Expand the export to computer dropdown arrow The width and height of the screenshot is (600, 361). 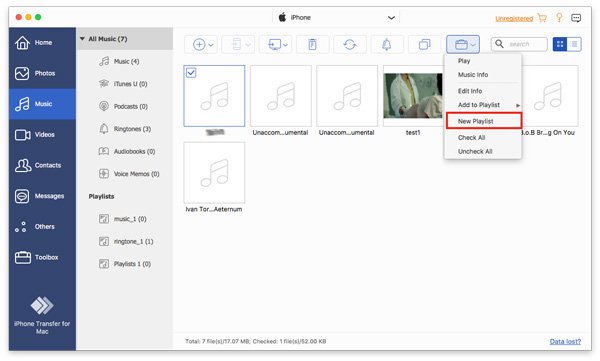[x=285, y=45]
